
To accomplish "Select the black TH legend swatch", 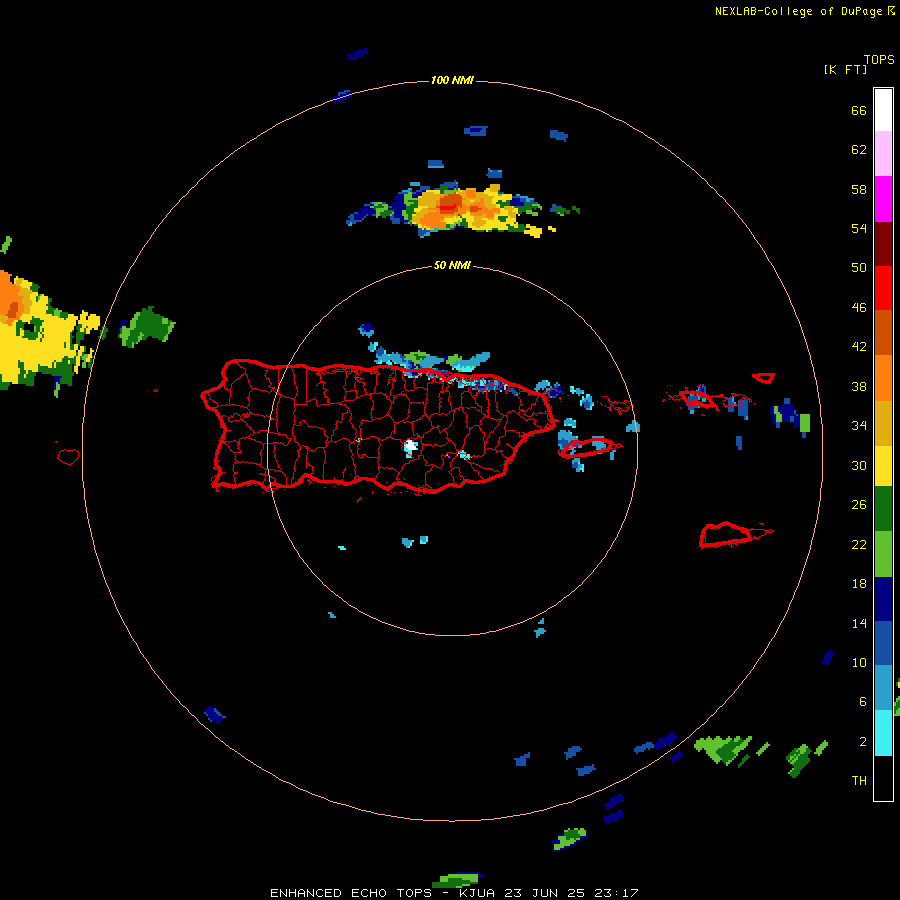I will tap(883, 778).
